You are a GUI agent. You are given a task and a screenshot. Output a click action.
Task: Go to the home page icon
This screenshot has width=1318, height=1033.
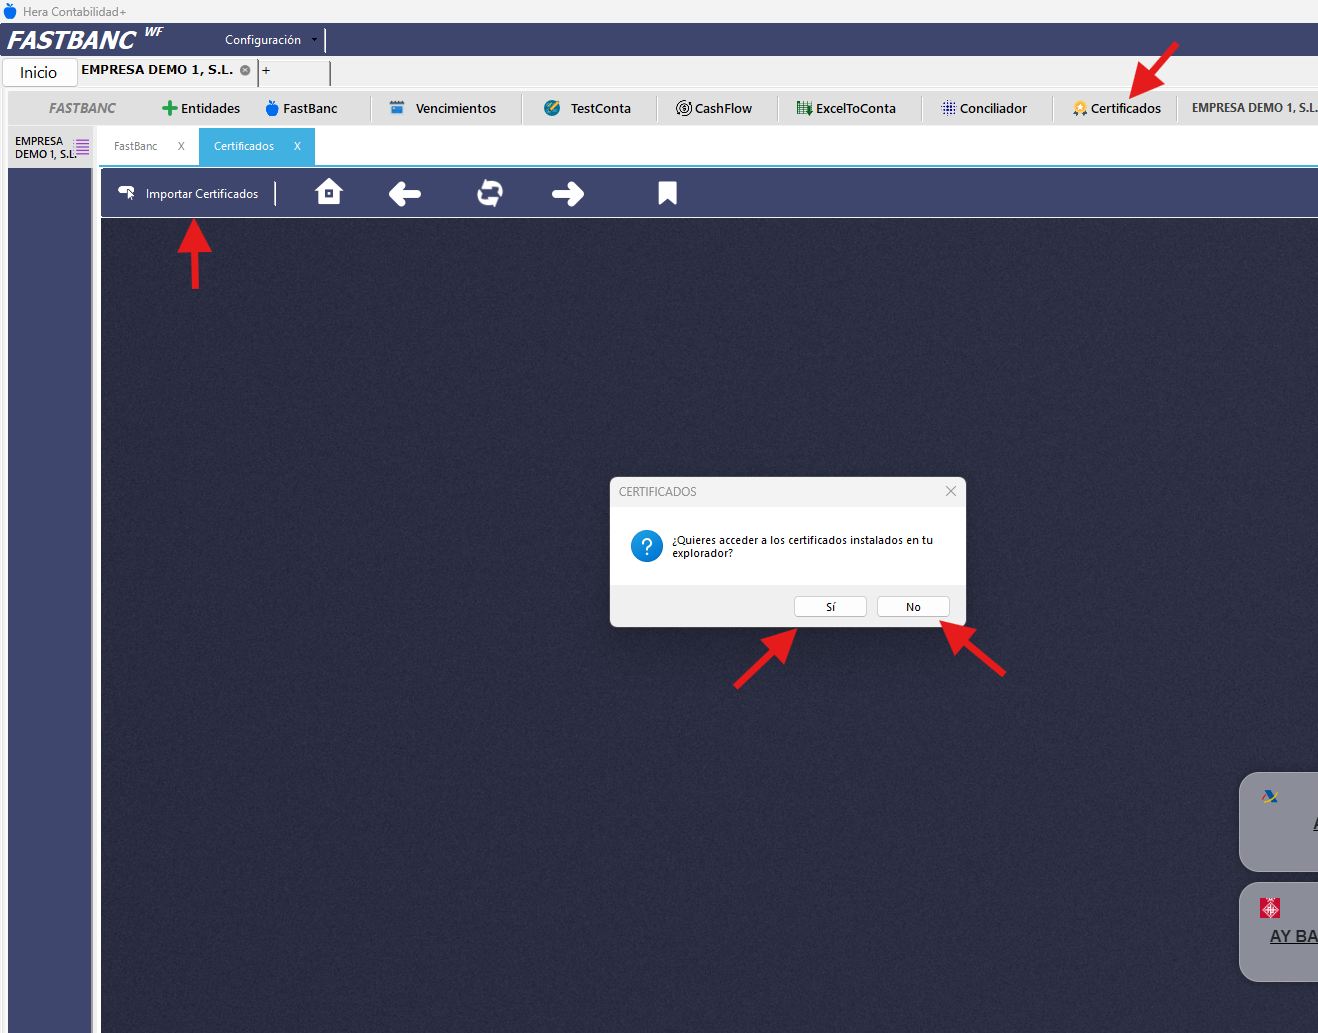[x=329, y=192]
